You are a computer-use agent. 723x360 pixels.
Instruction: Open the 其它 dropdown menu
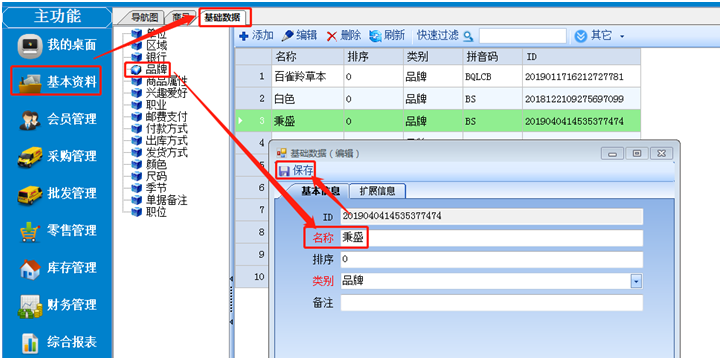click(599, 35)
